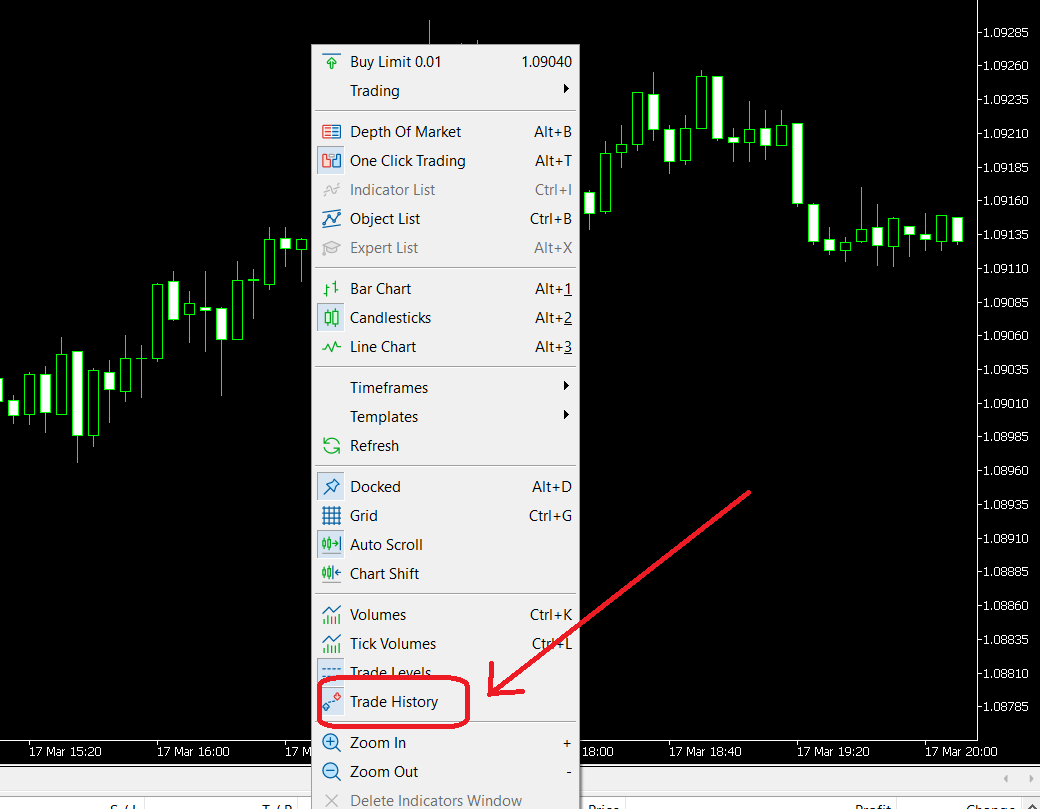Expand the Templates submenu arrow
This screenshot has width=1040, height=809.
[x=566, y=416]
